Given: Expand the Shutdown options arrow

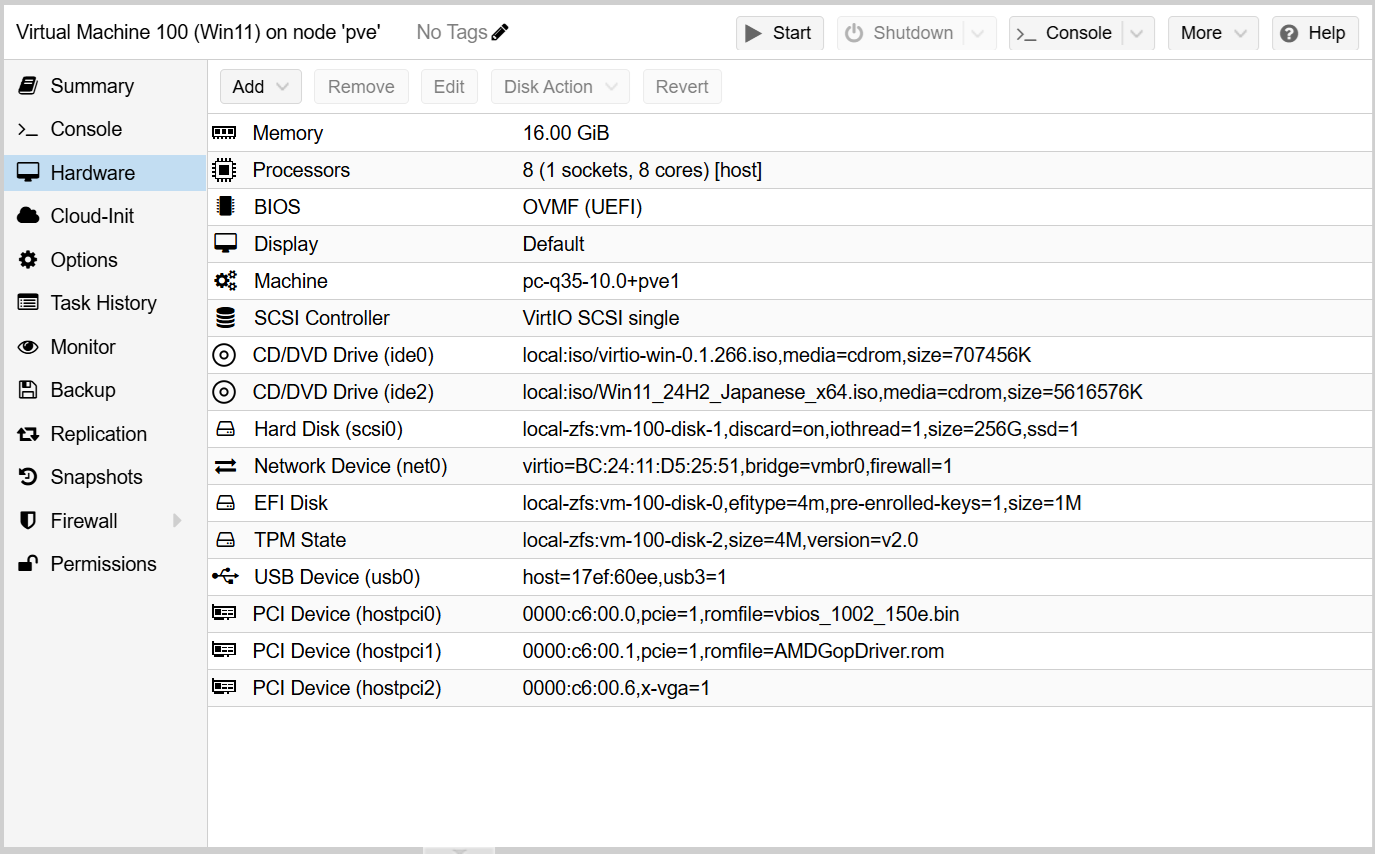Looking at the screenshot, I should [979, 33].
